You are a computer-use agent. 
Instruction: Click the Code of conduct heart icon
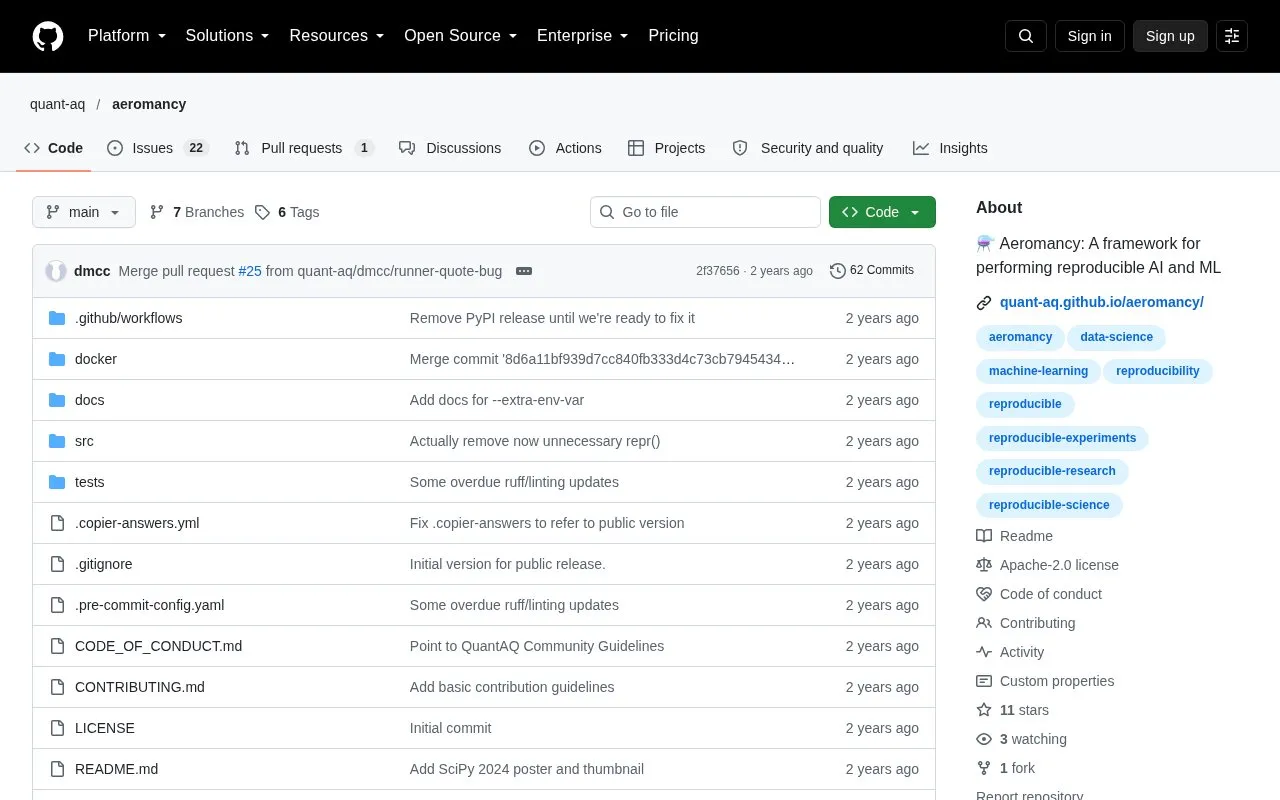pos(984,594)
